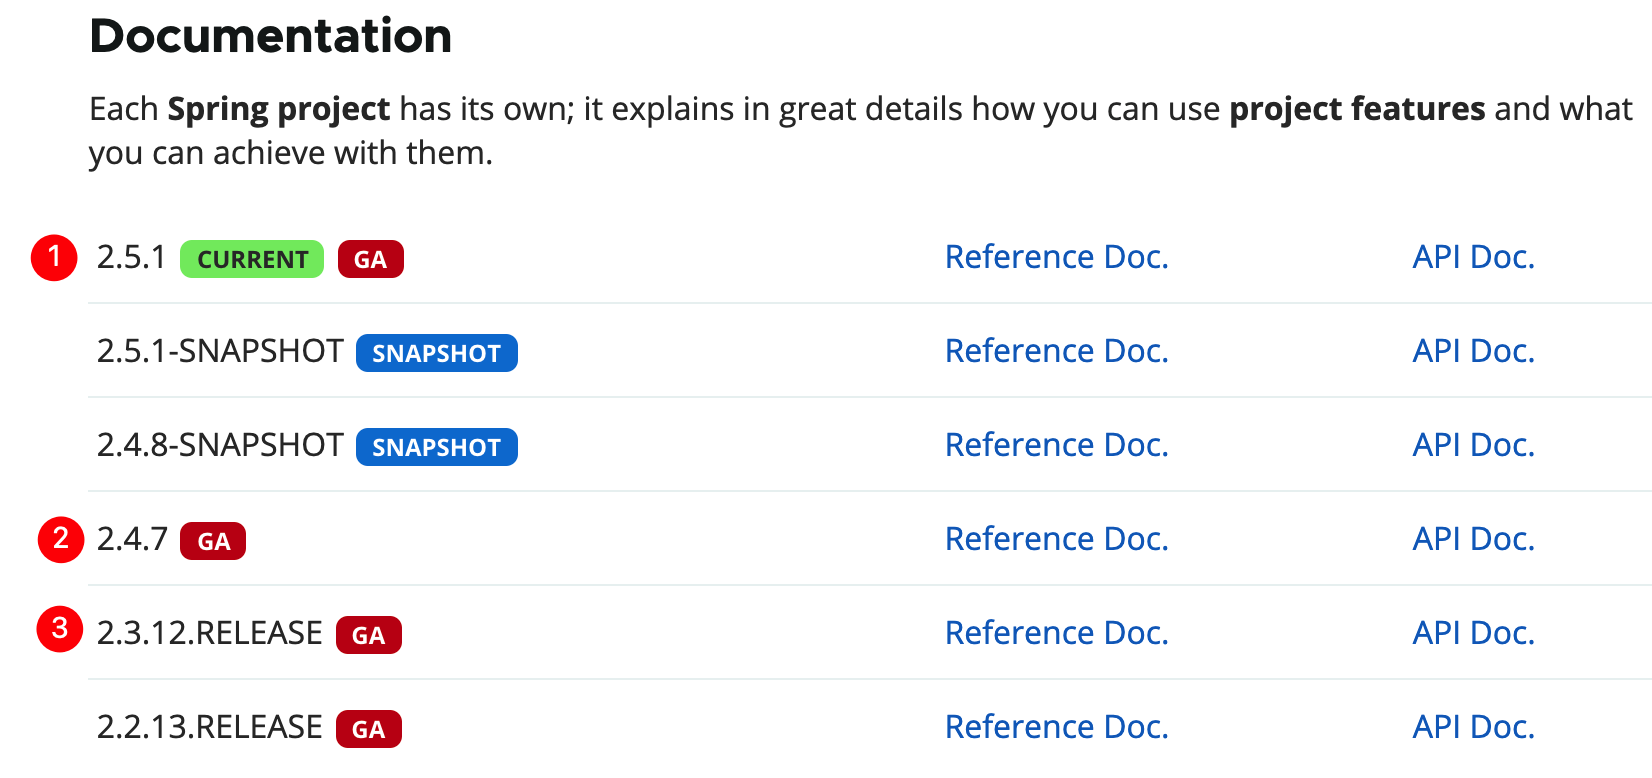Open API Doc. for version 2.4.7
The width and height of the screenshot is (1652, 778).
click(1473, 539)
